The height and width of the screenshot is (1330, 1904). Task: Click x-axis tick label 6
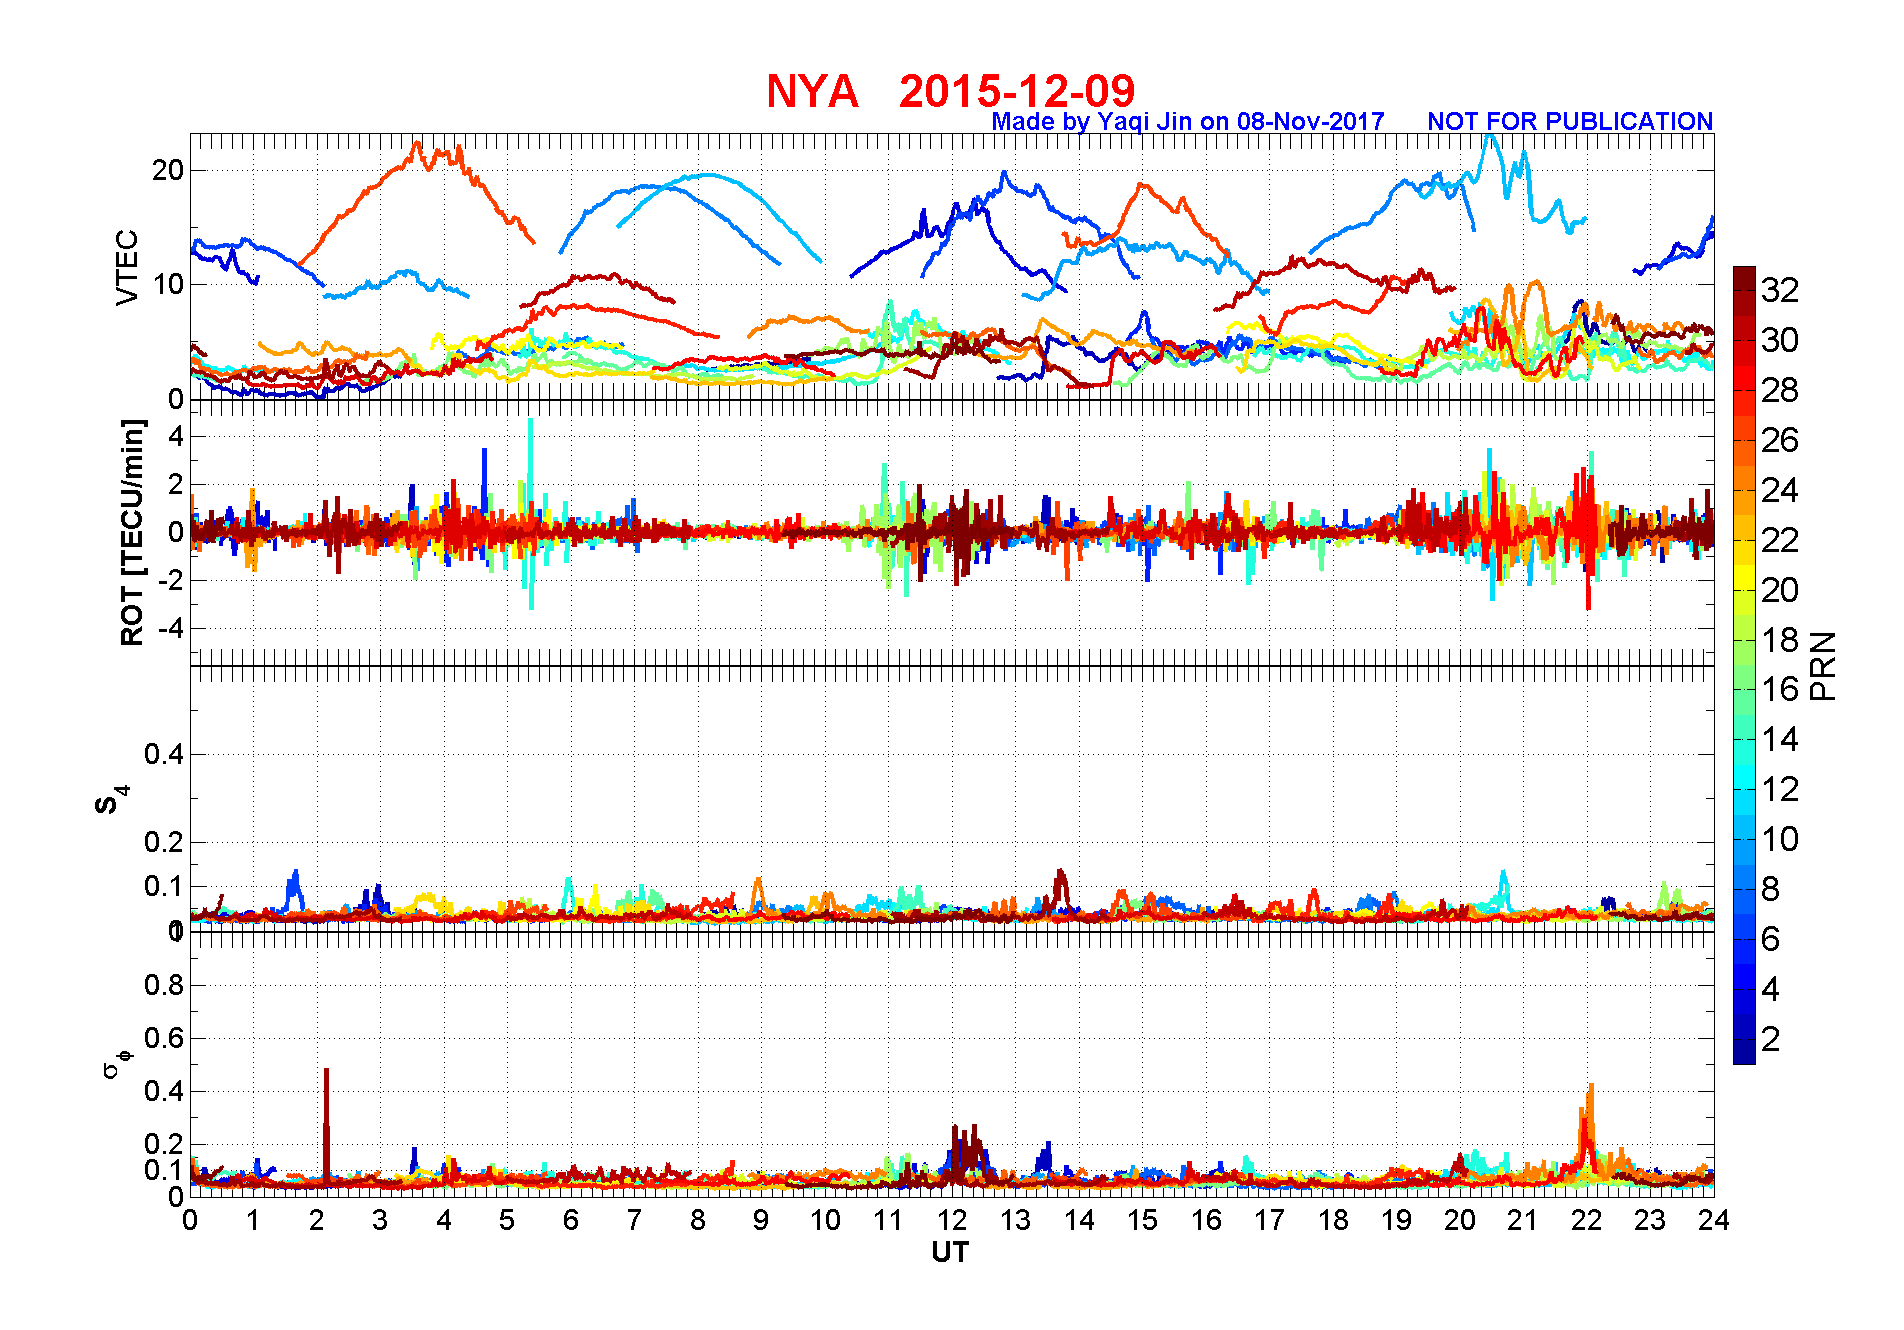coord(571,1220)
